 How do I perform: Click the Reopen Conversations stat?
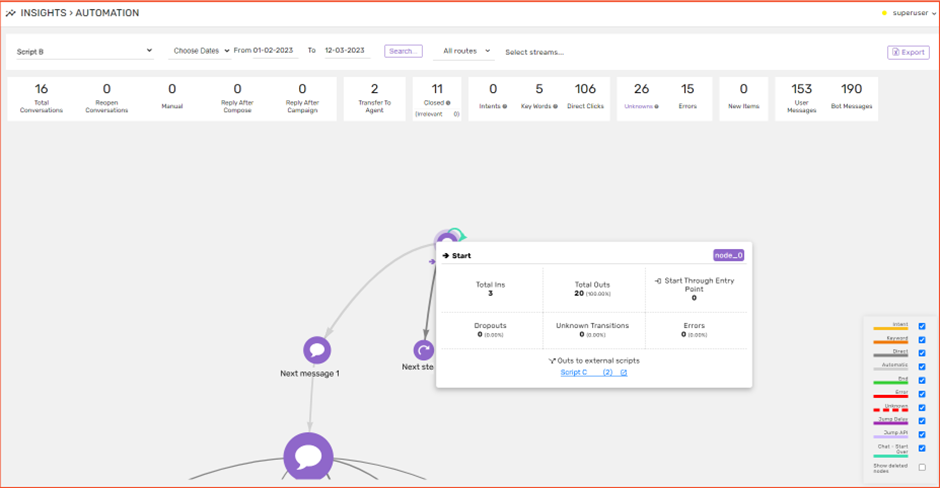[x=107, y=98]
